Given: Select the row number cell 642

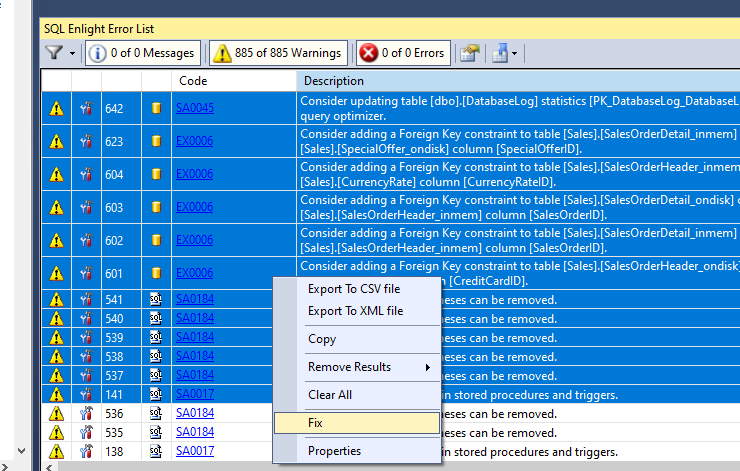Looking at the screenshot, I should click(121, 108).
